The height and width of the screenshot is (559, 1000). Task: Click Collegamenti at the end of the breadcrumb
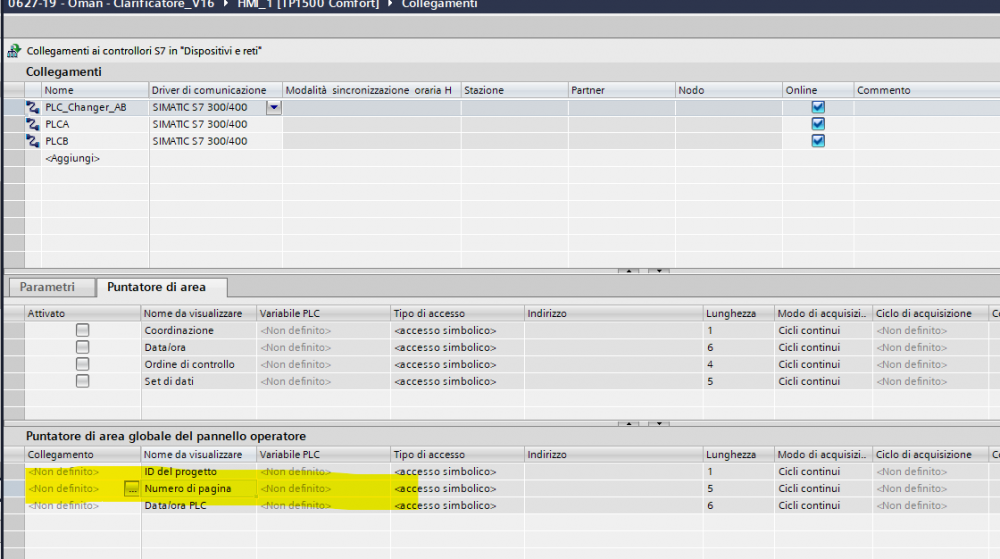pos(439,4)
